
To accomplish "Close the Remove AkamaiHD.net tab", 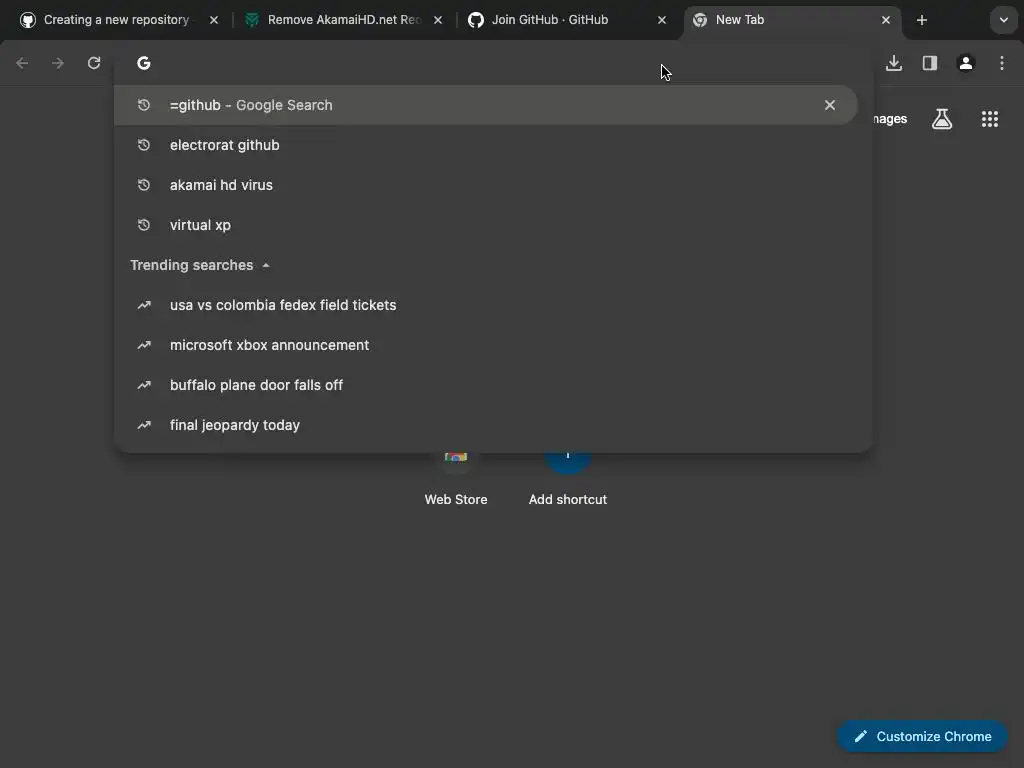I will pos(438,20).
